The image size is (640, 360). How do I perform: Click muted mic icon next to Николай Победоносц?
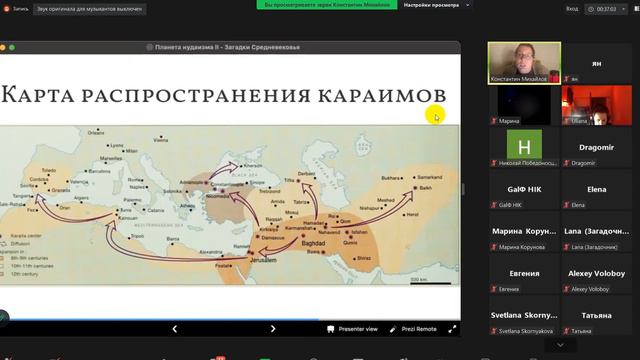tap(494, 163)
